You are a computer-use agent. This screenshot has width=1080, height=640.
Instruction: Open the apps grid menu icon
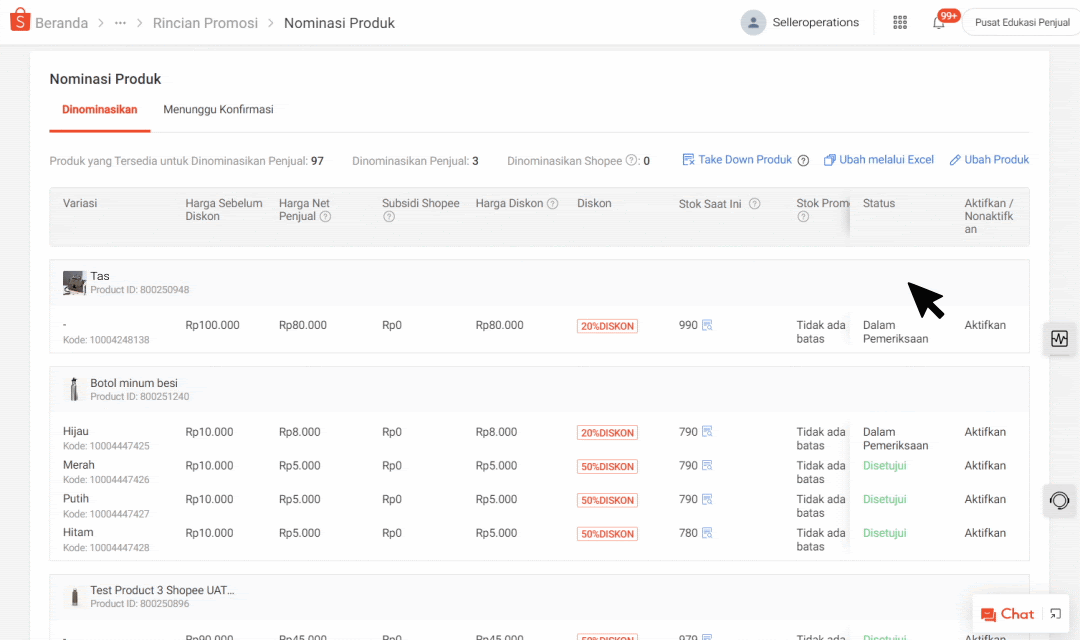pyautogui.click(x=899, y=22)
